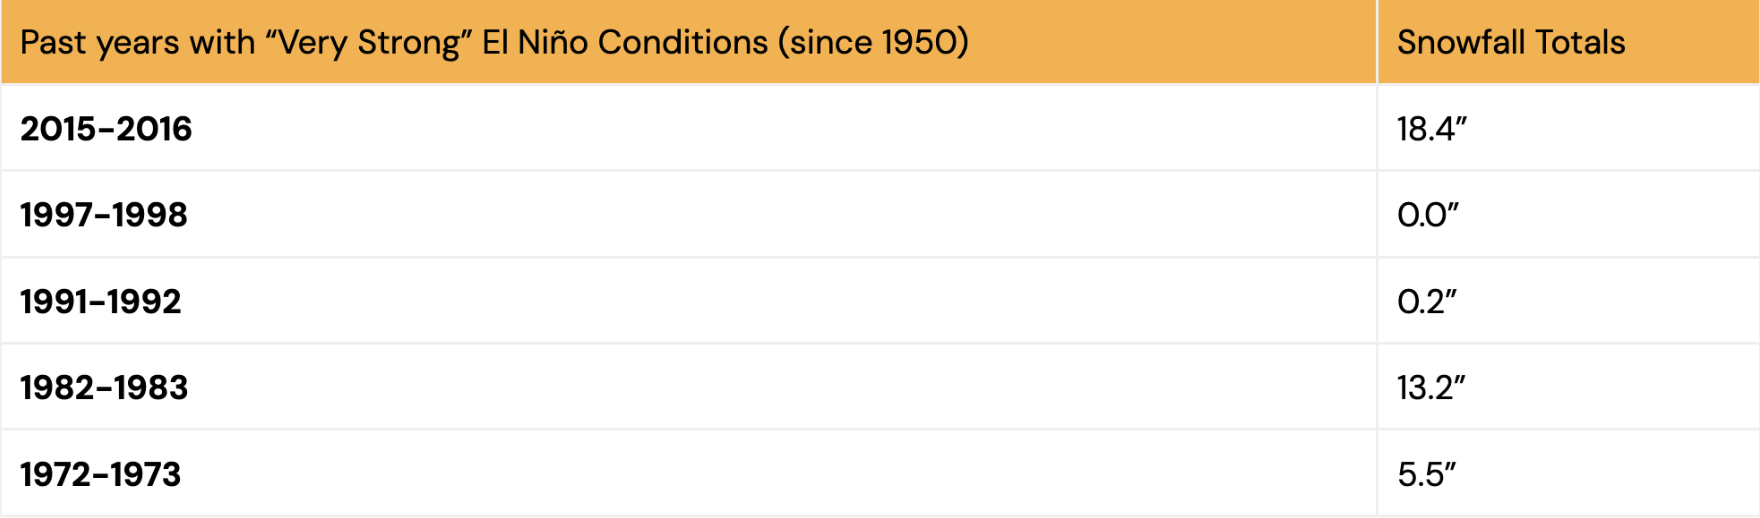1760x518 pixels.
Task: Select the Snowfall Totals column header
Action: [x=1510, y=42]
